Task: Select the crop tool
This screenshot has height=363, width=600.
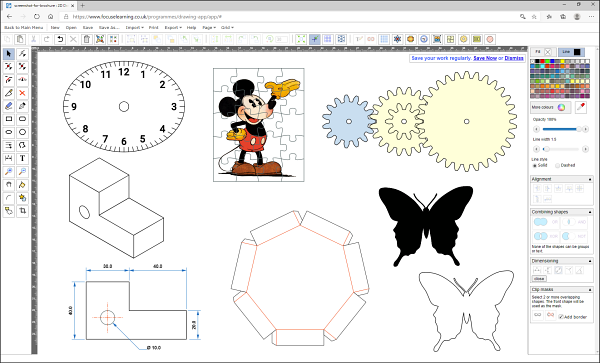Action: click(22, 210)
